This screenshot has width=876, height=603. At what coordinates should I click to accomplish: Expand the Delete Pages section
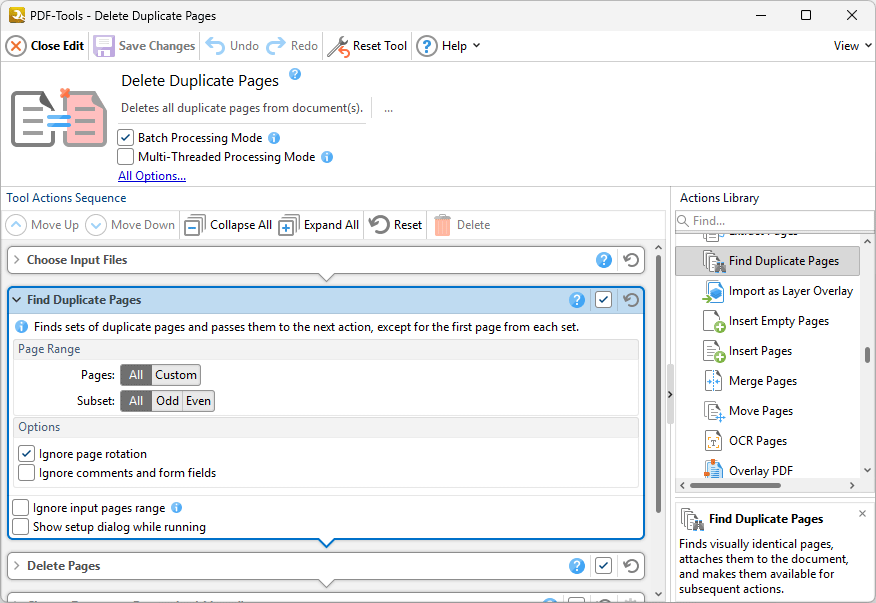coord(17,566)
